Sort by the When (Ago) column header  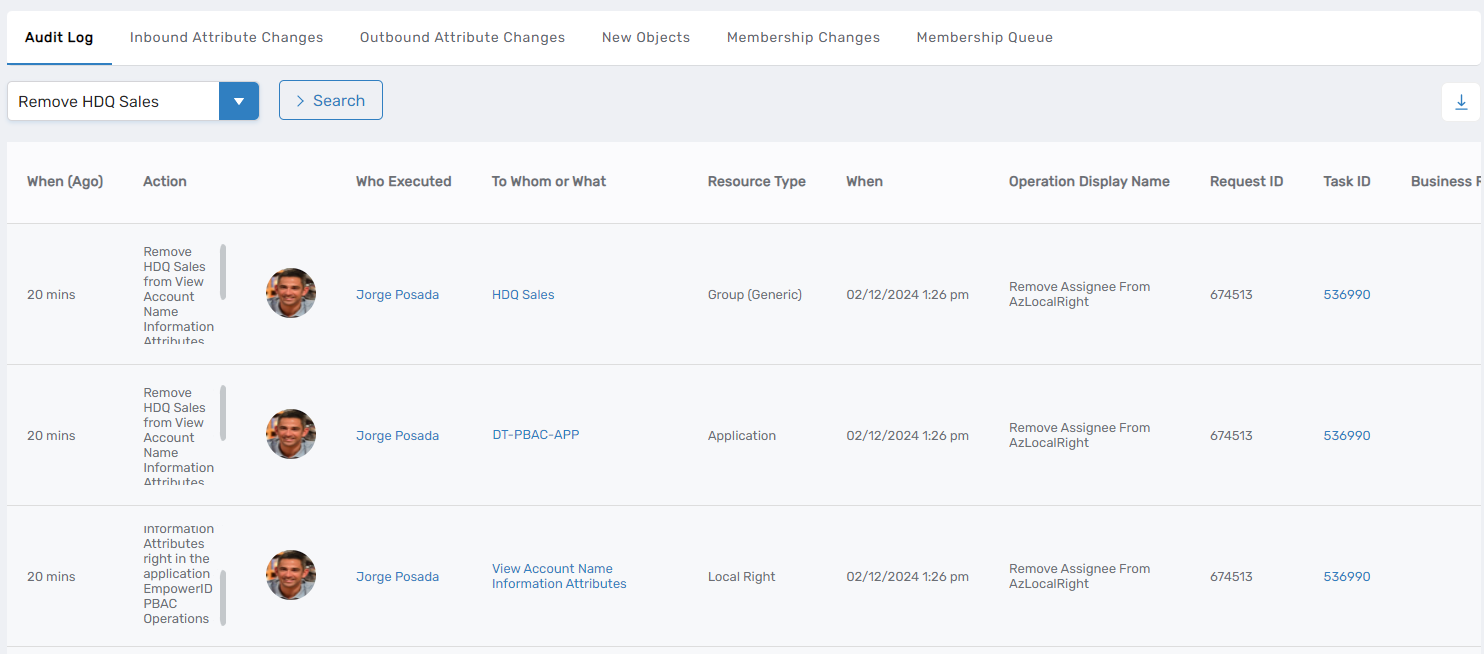pos(65,182)
